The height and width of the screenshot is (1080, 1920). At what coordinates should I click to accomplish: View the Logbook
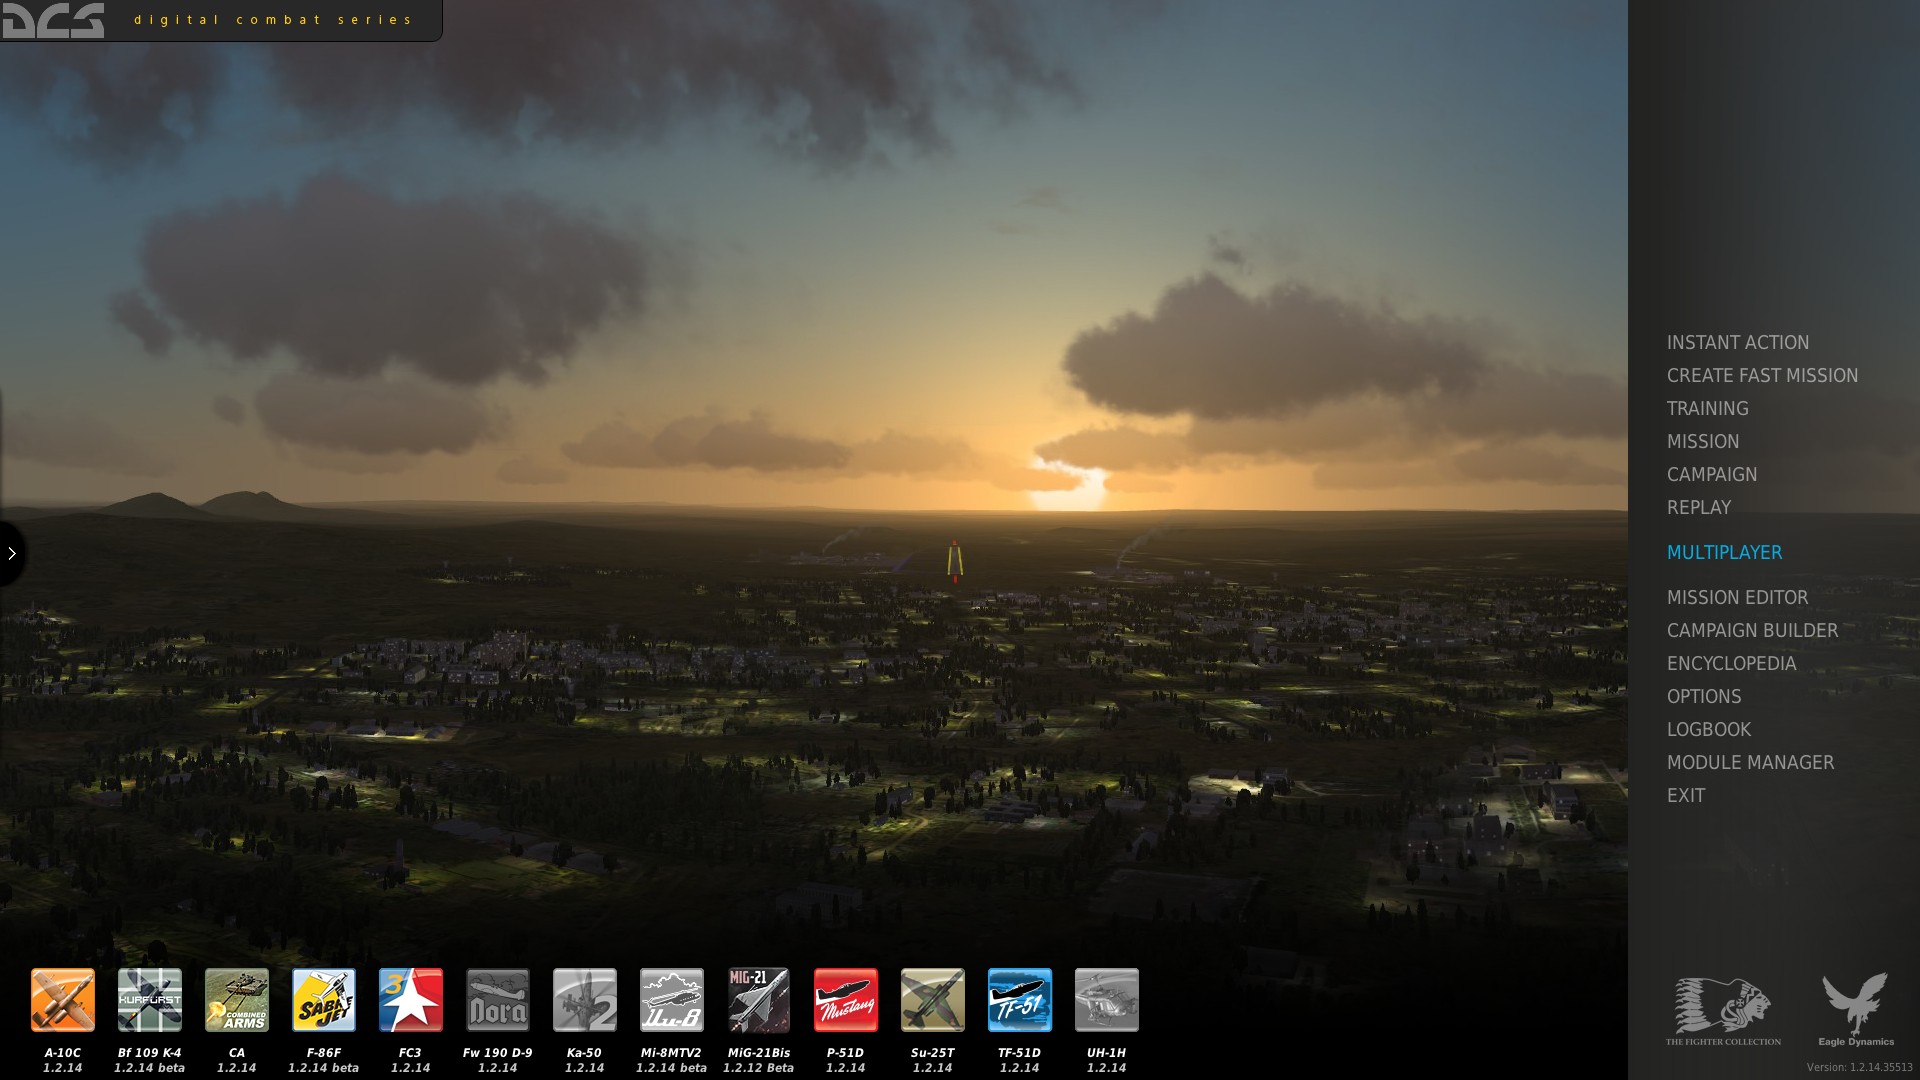point(1708,730)
